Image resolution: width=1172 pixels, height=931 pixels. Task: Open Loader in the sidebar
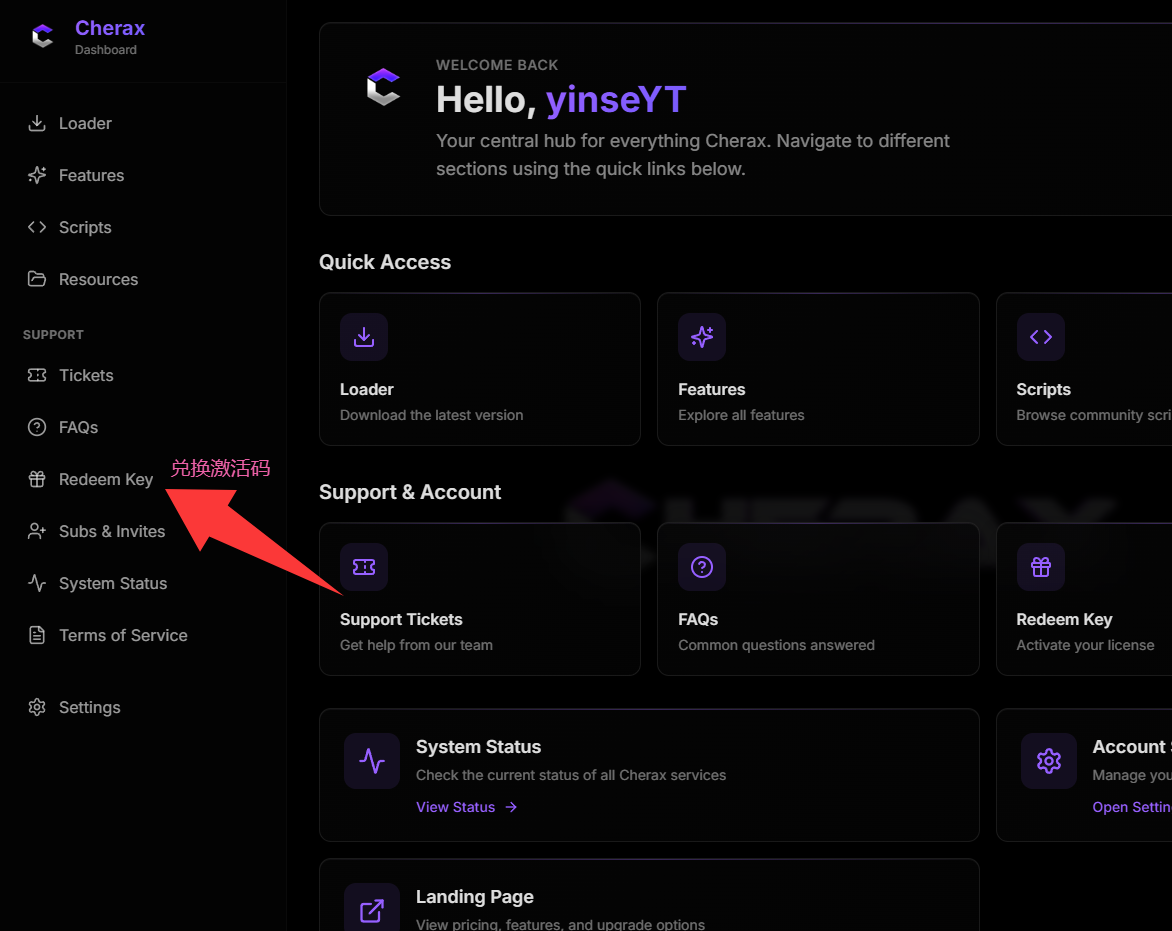pyautogui.click(x=85, y=124)
